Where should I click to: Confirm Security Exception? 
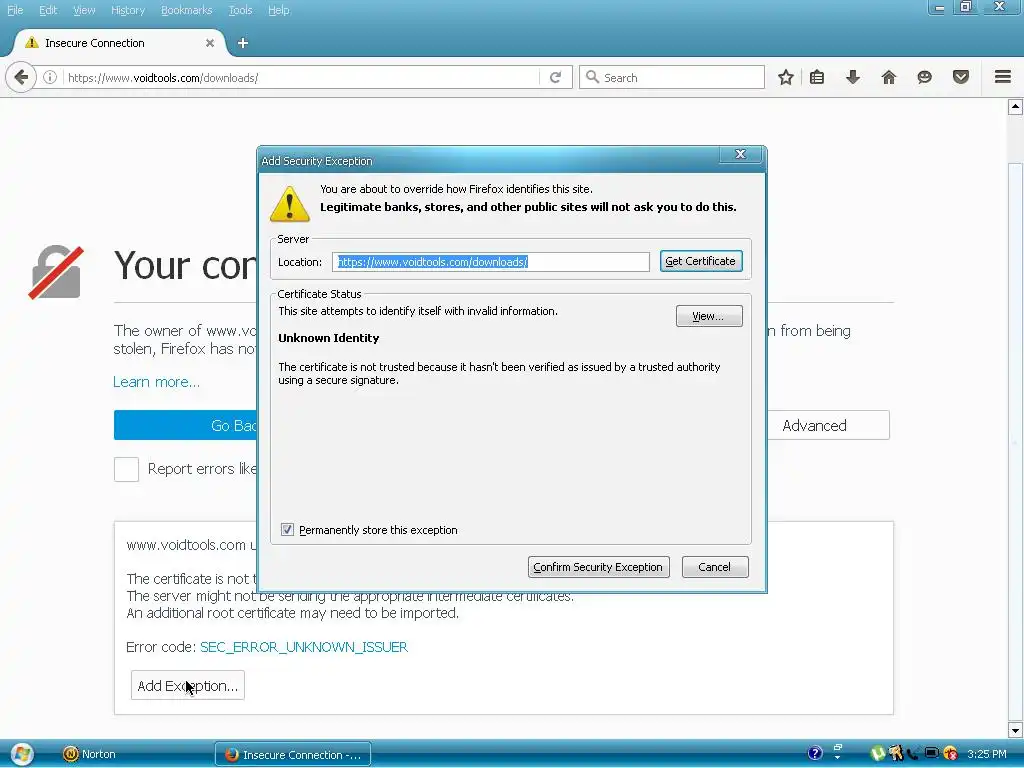pos(598,567)
